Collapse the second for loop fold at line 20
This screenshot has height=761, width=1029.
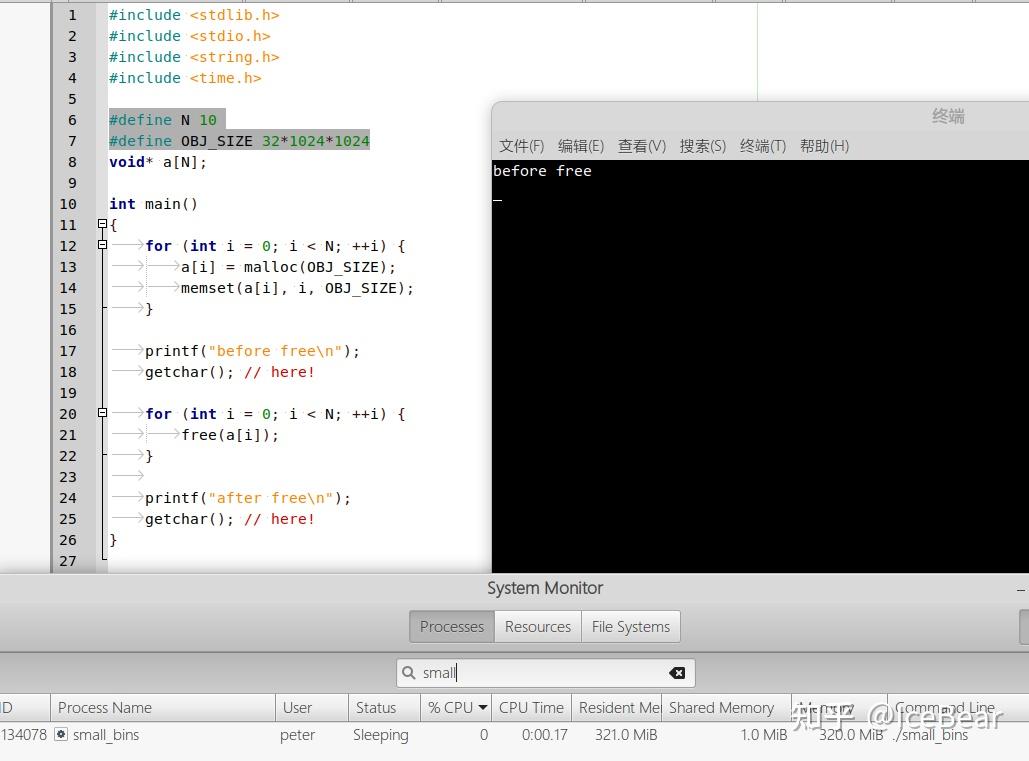click(x=102, y=413)
